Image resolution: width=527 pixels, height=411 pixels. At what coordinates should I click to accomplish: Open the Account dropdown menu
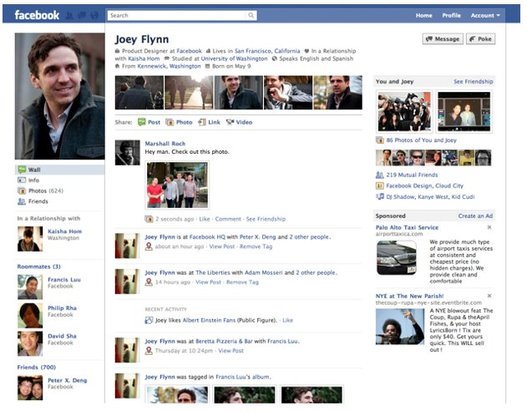tap(485, 15)
